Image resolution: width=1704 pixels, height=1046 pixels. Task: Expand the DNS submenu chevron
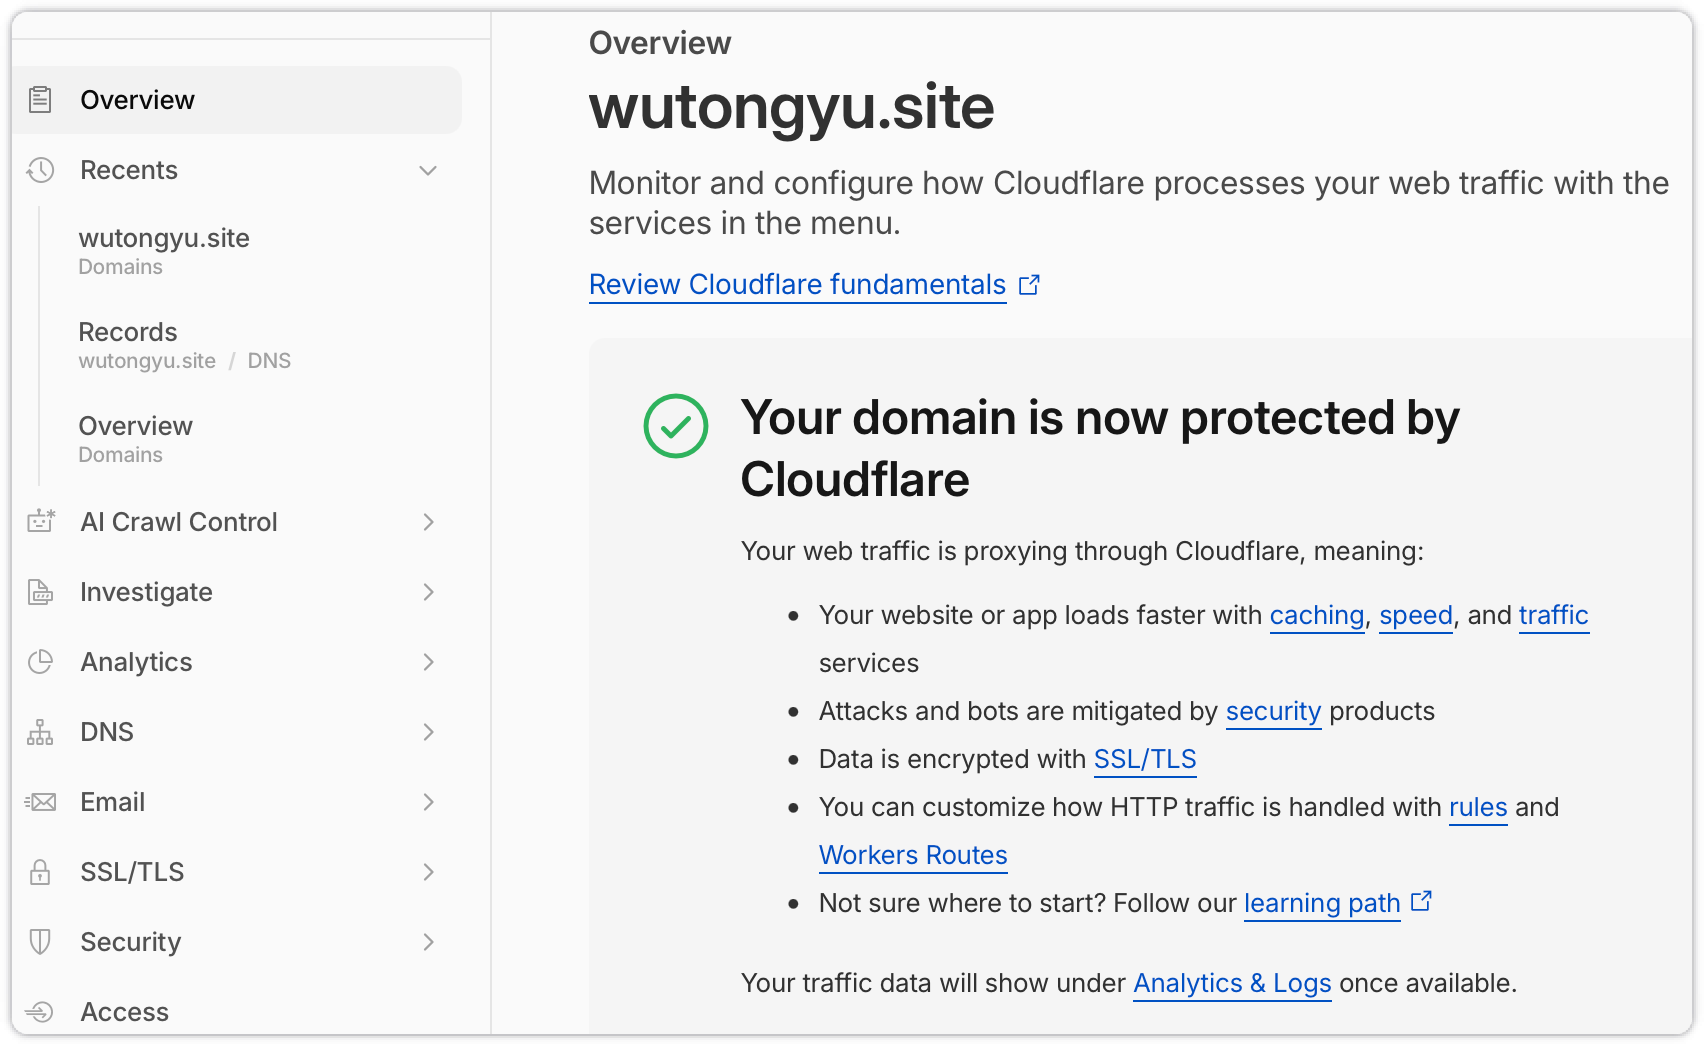[x=428, y=732]
